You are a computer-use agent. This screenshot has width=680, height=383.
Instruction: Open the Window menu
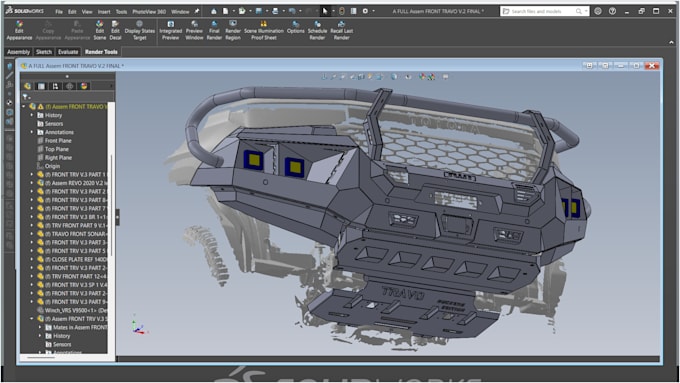(180, 12)
